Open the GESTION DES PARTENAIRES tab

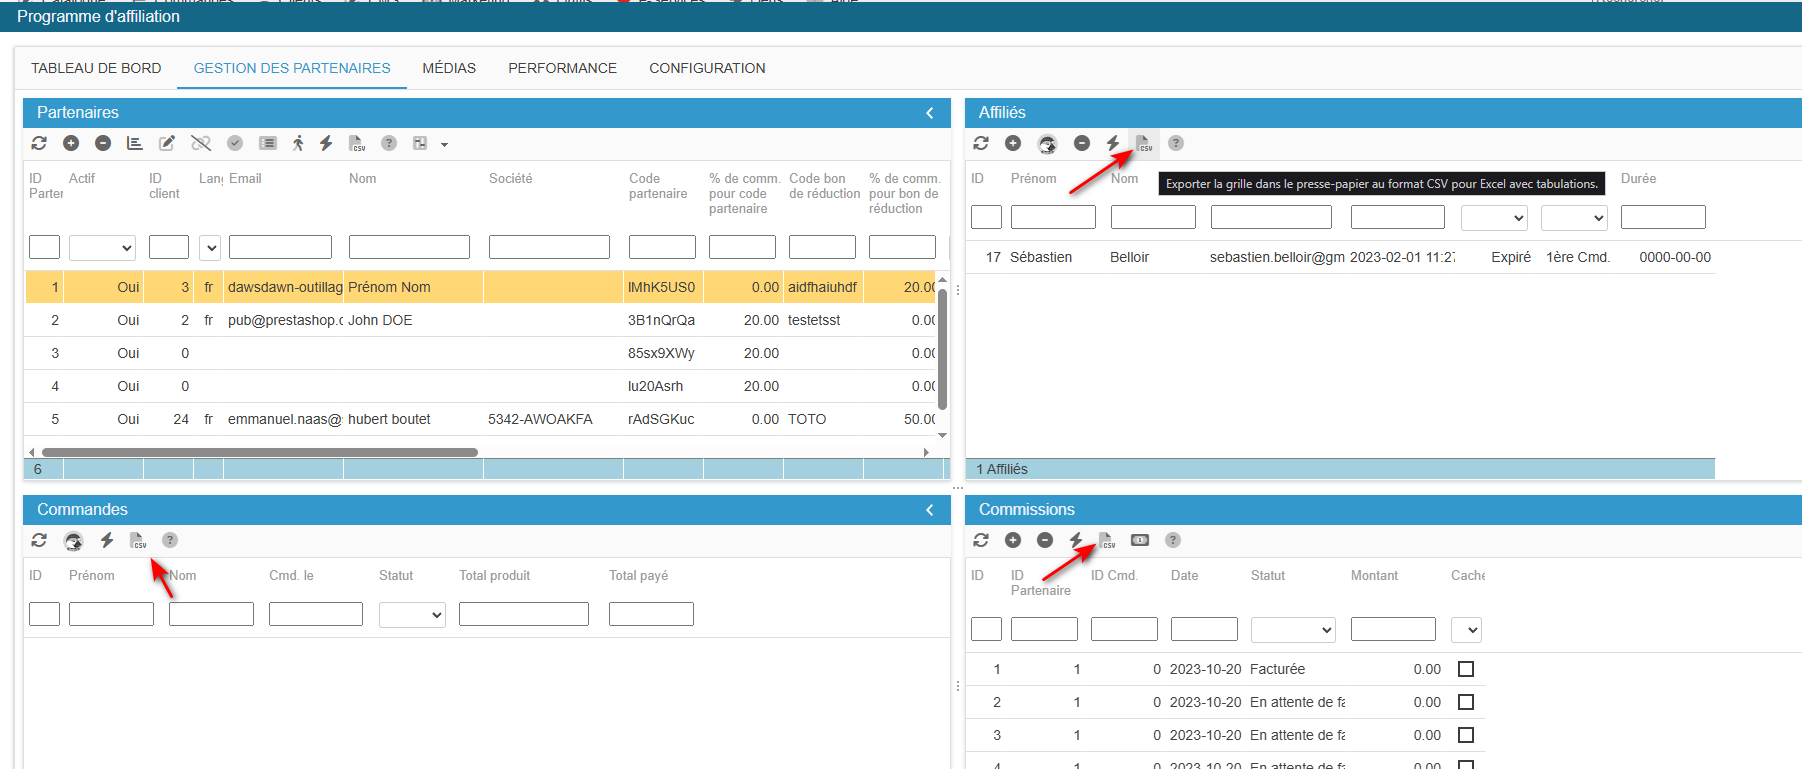coord(292,68)
